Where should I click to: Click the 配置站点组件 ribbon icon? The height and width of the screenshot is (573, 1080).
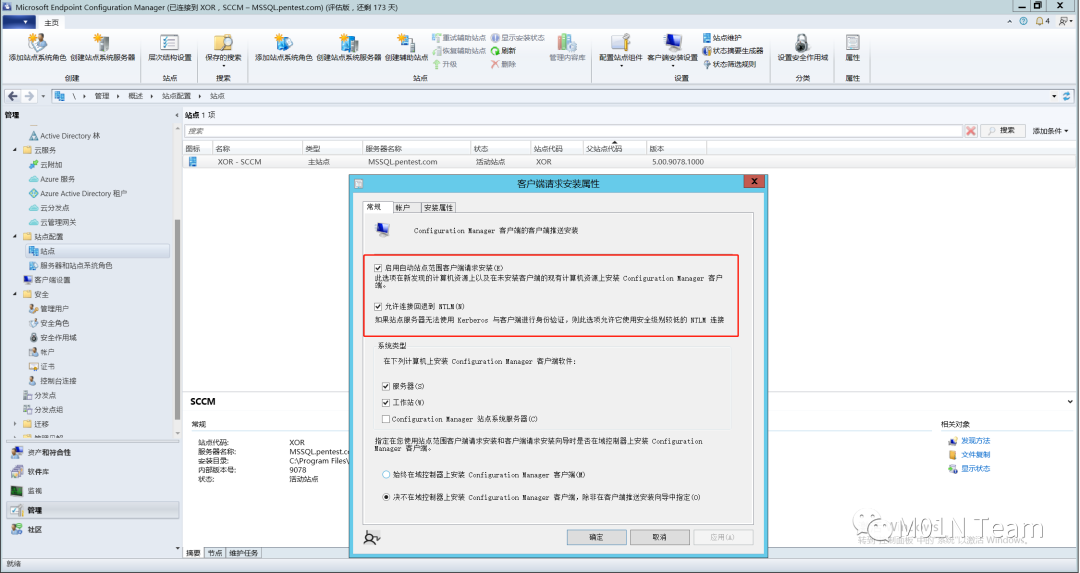621,43
